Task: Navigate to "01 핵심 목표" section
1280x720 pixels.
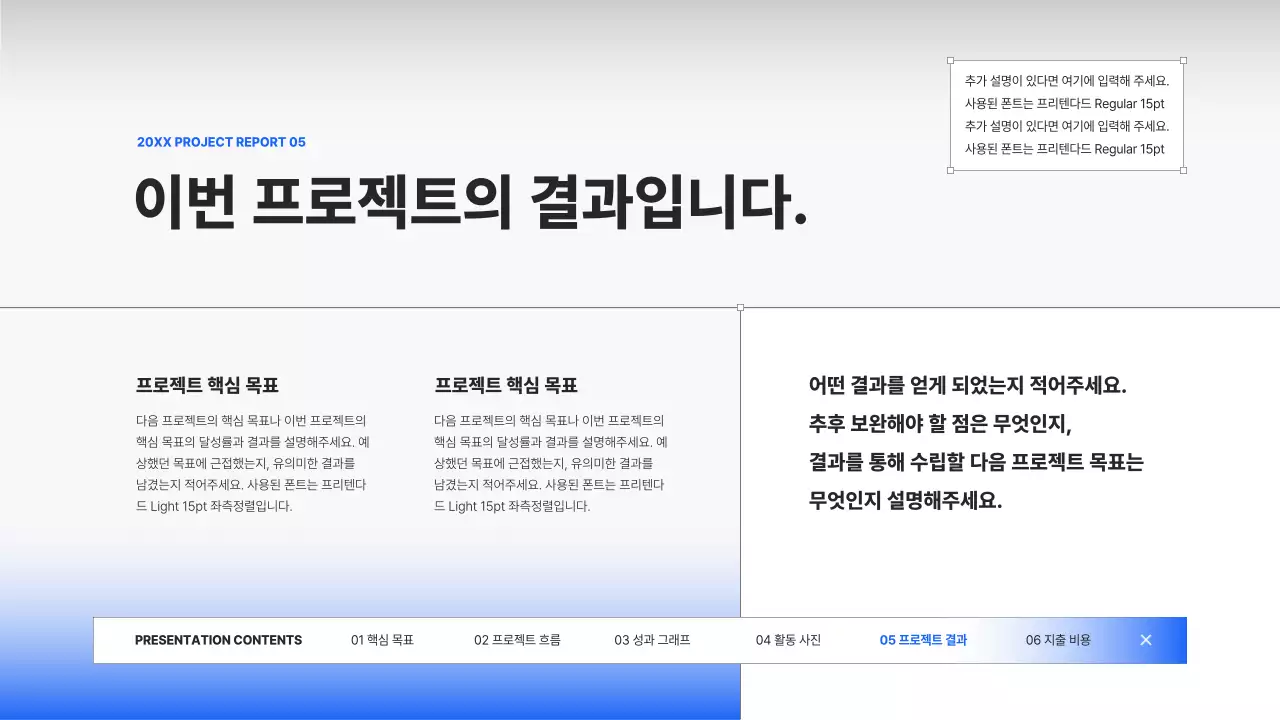Action: click(383, 640)
